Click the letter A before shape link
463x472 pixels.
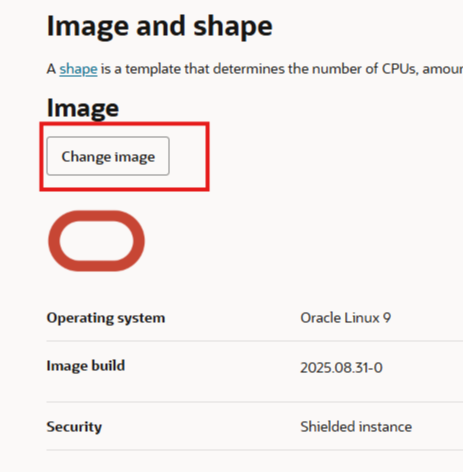point(51,69)
